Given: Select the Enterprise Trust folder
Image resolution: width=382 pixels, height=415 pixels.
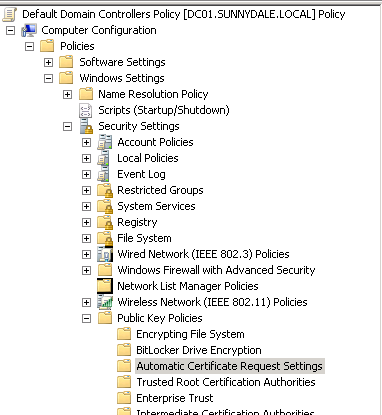Looking at the screenshot, I should coord(175,398).
